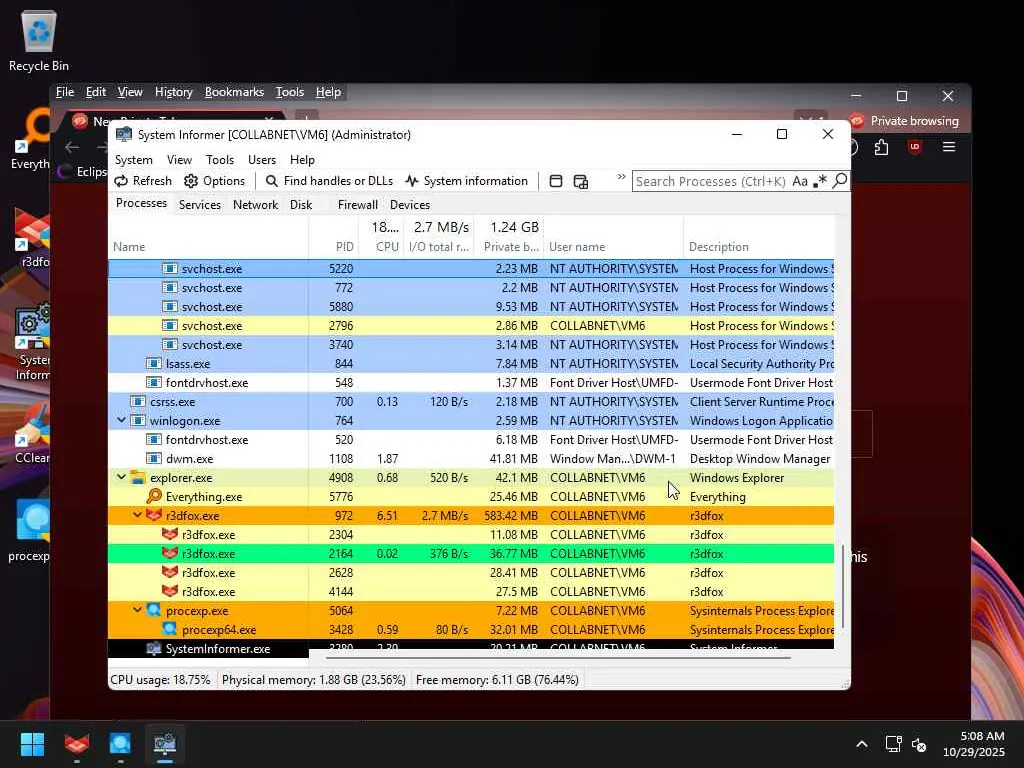
Task: Click the dwm.exe process icon
Action: 154,458
